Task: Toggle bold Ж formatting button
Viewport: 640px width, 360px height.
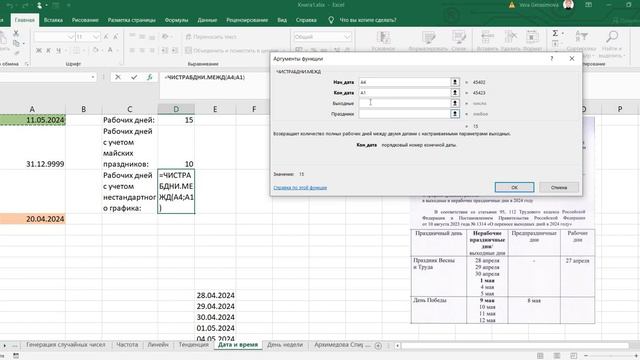Action: (39, 50)
